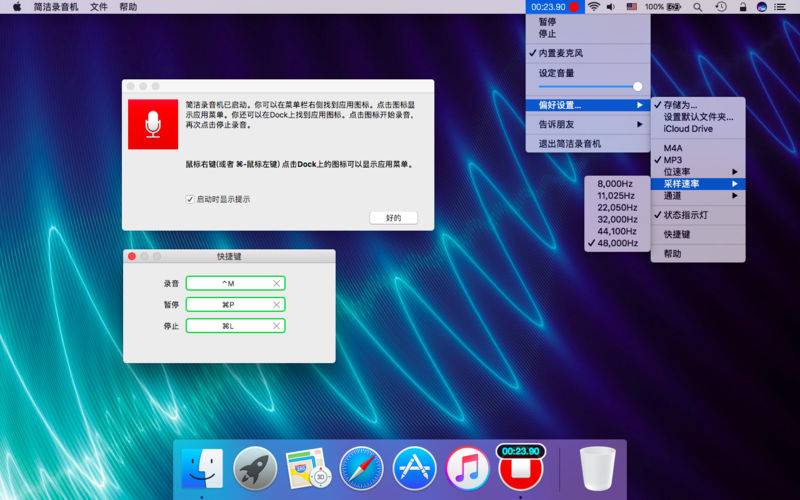Clear the 暂停 shortcut with its X

[277, 305]
